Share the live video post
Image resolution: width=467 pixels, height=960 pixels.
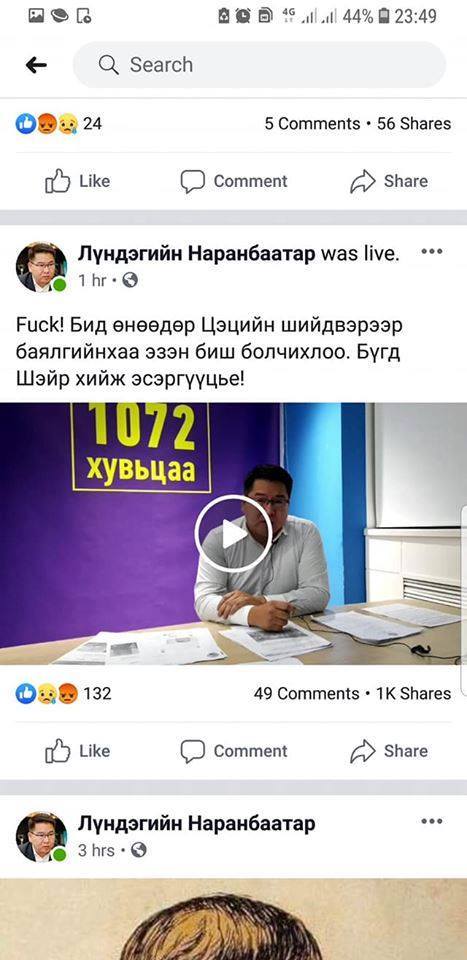[389, 751]
